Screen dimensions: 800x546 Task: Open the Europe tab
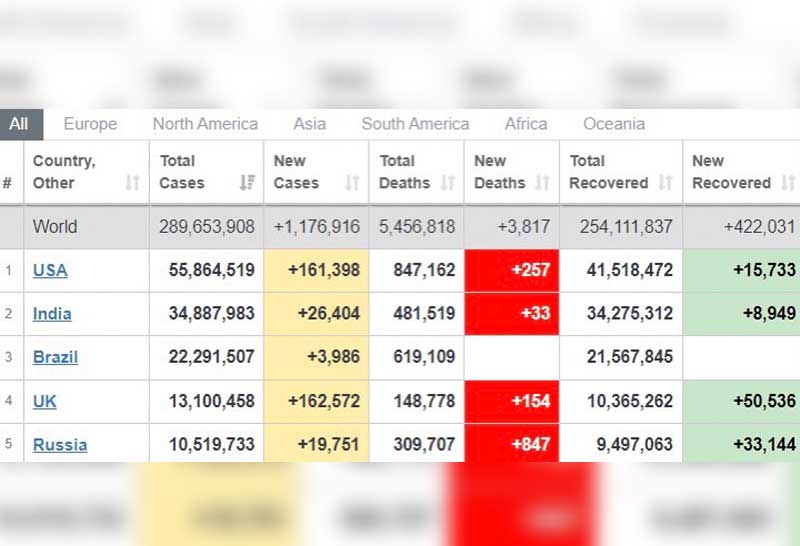click(90, 124)
